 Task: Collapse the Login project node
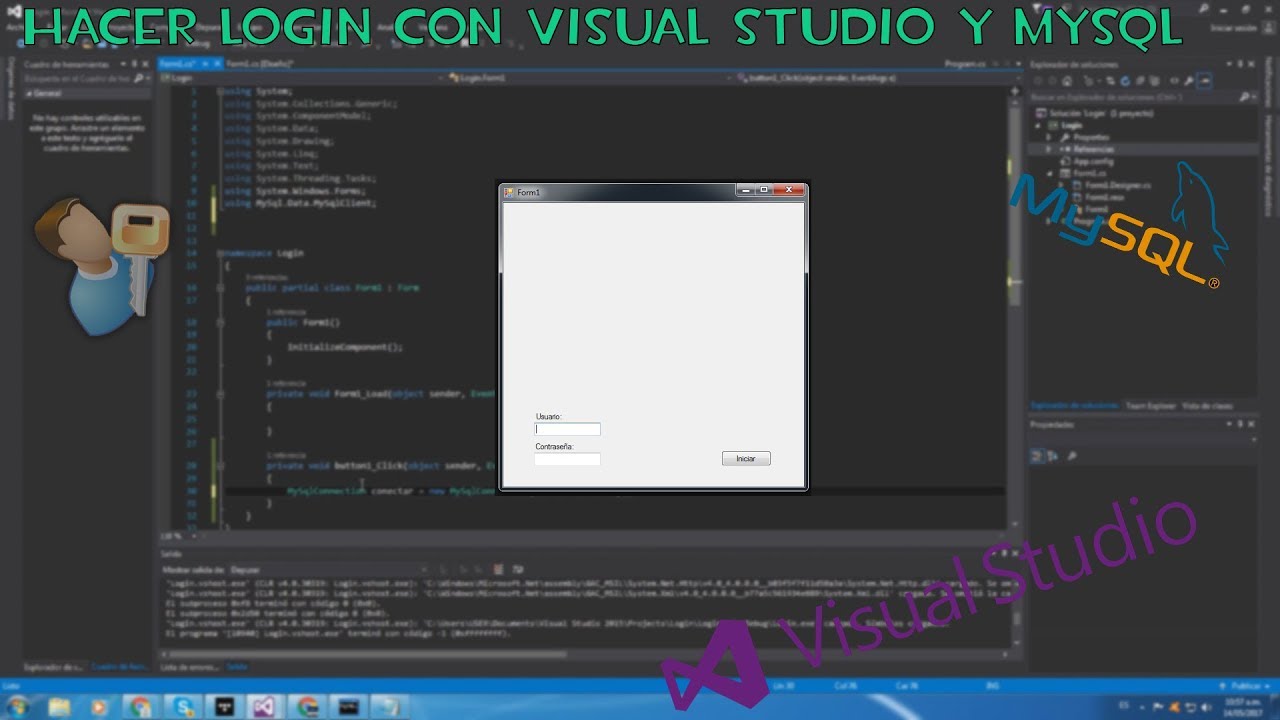click(1039, 125)
